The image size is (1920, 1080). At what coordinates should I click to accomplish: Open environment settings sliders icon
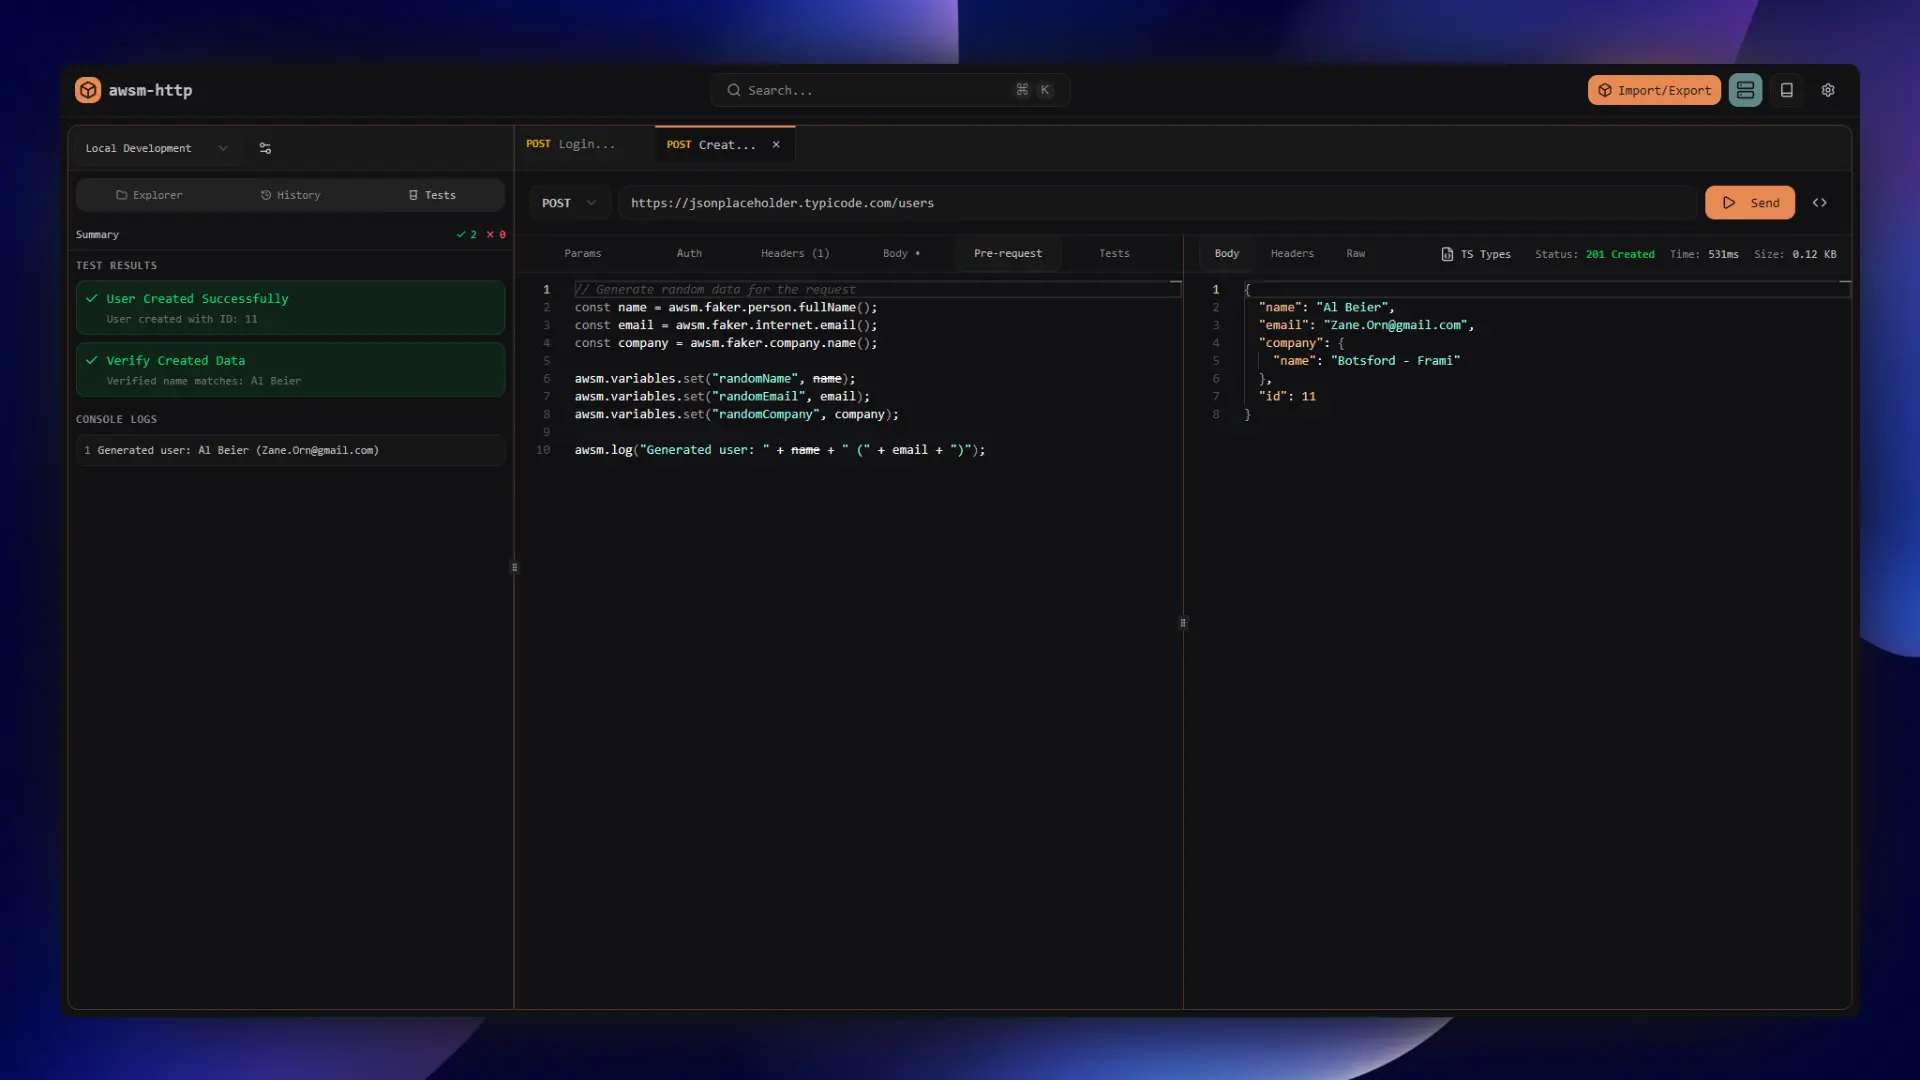point(265,148)
